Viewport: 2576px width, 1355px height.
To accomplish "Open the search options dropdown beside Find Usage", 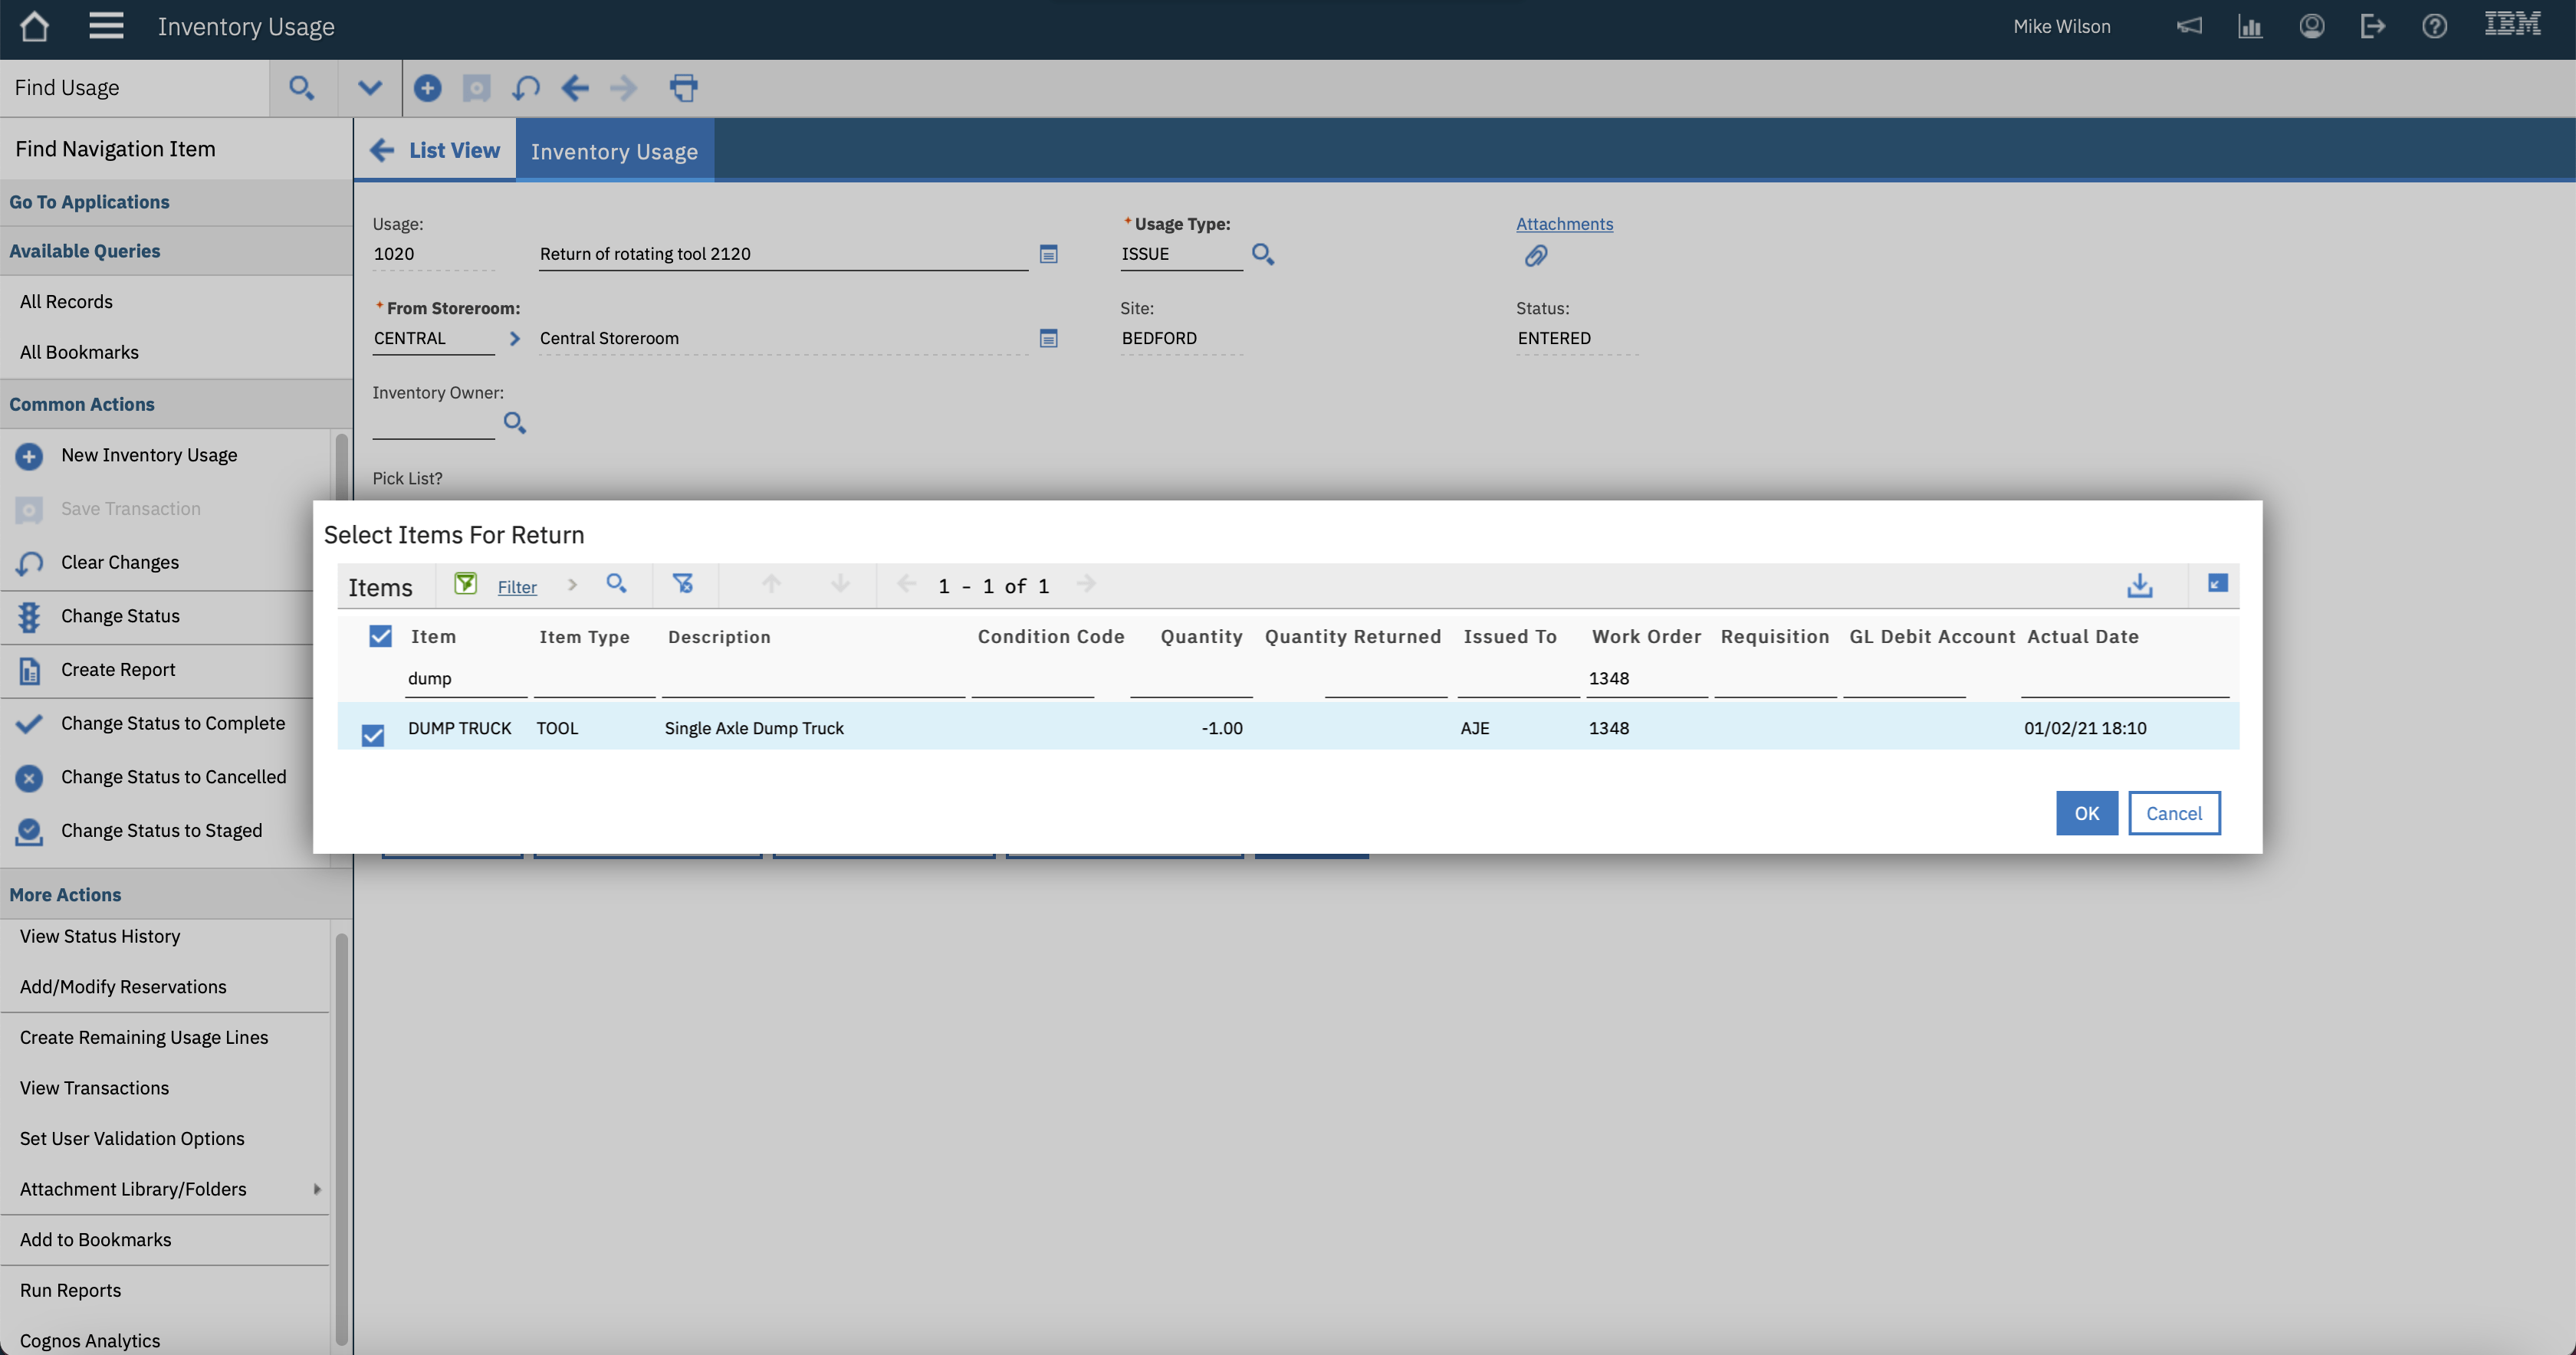I will 369,88.
